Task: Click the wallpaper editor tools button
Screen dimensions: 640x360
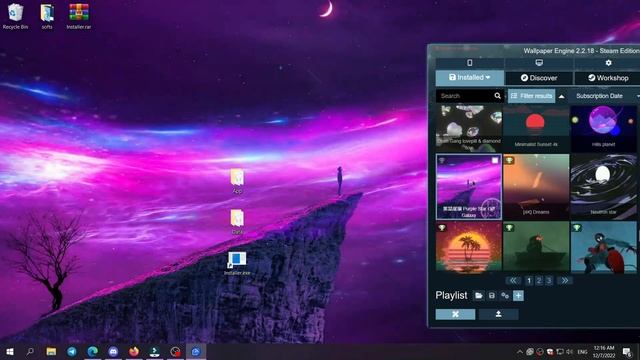Action: [x=456, y=314]
